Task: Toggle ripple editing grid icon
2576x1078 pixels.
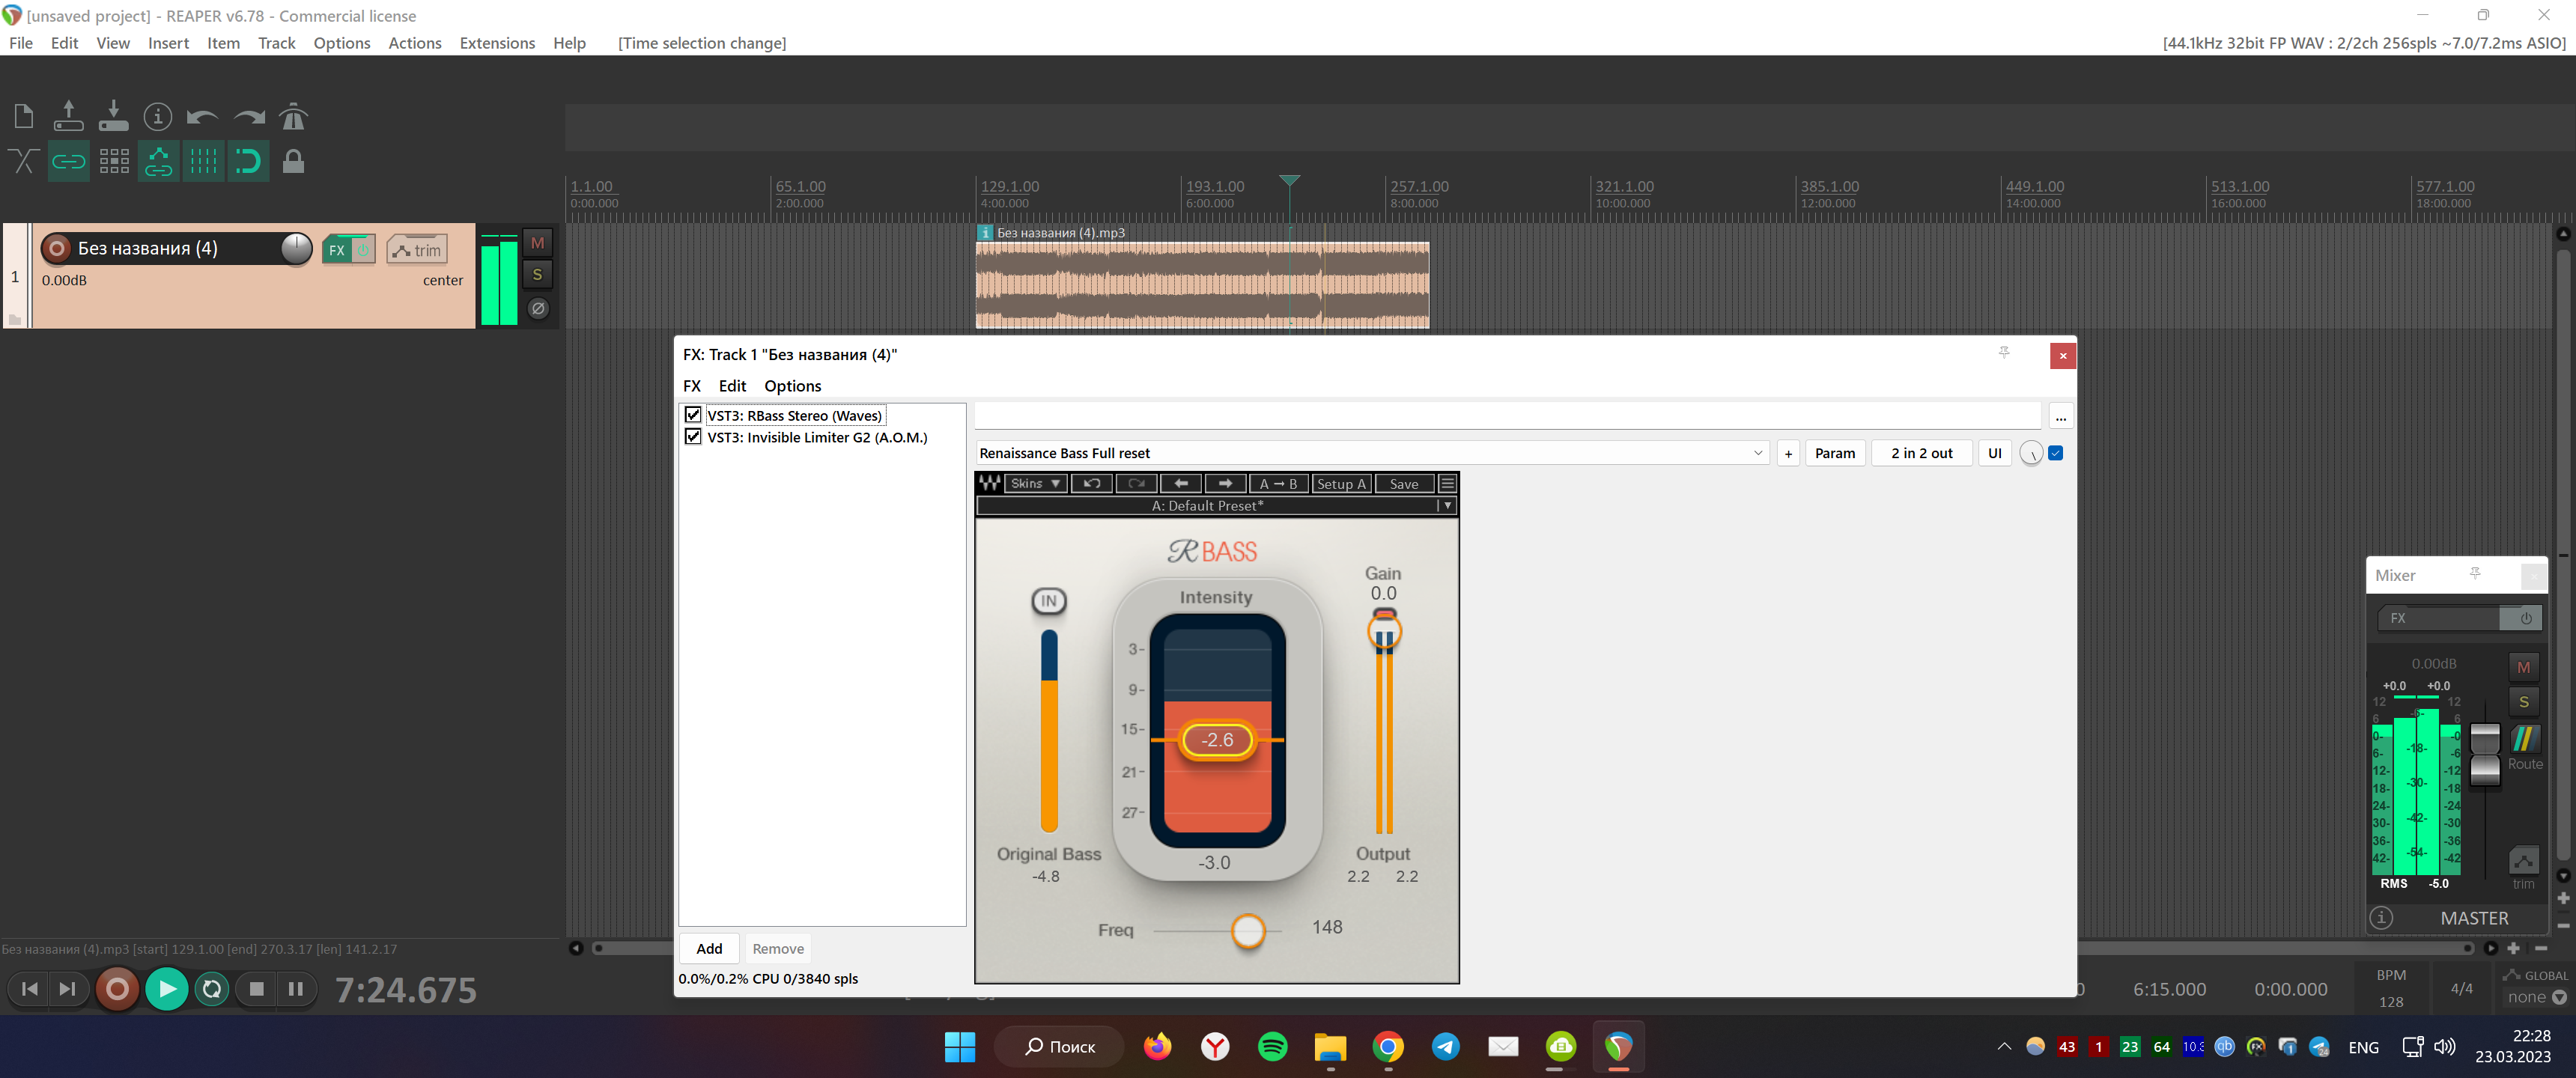Action: pyautogui.click(x=114, y=161)
